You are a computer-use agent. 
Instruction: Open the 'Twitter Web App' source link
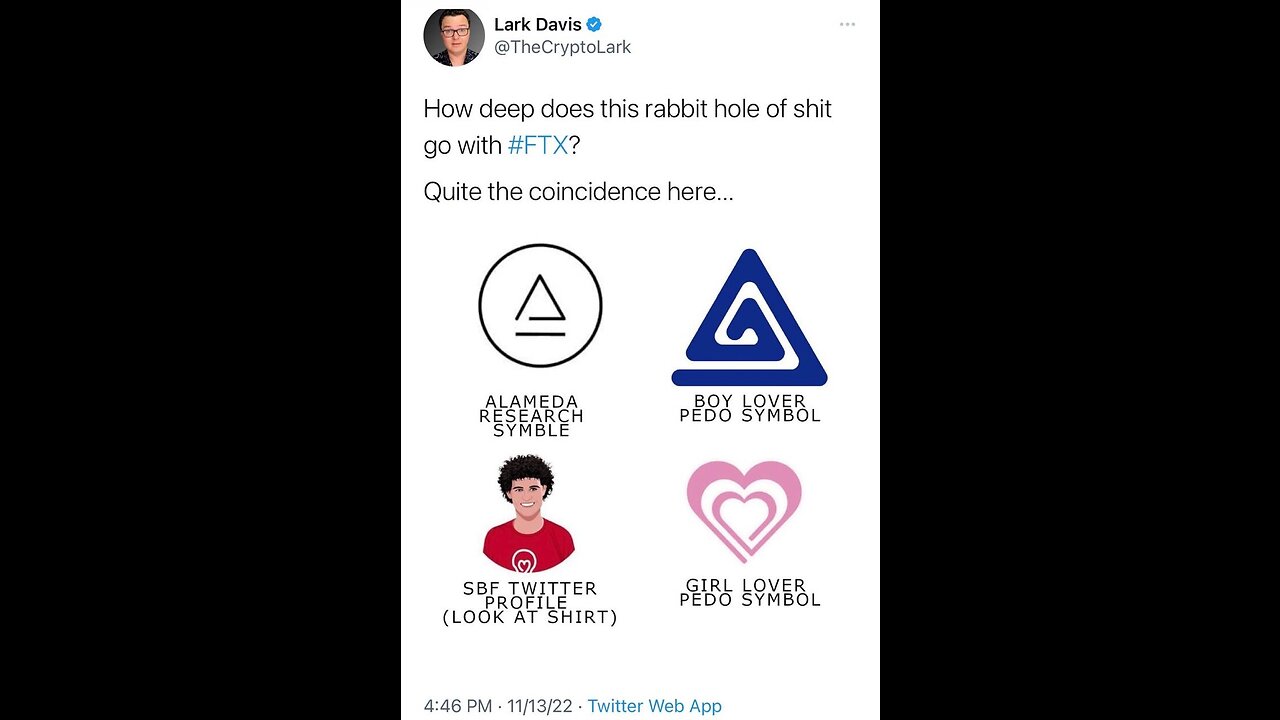click(x=654, y=706)
